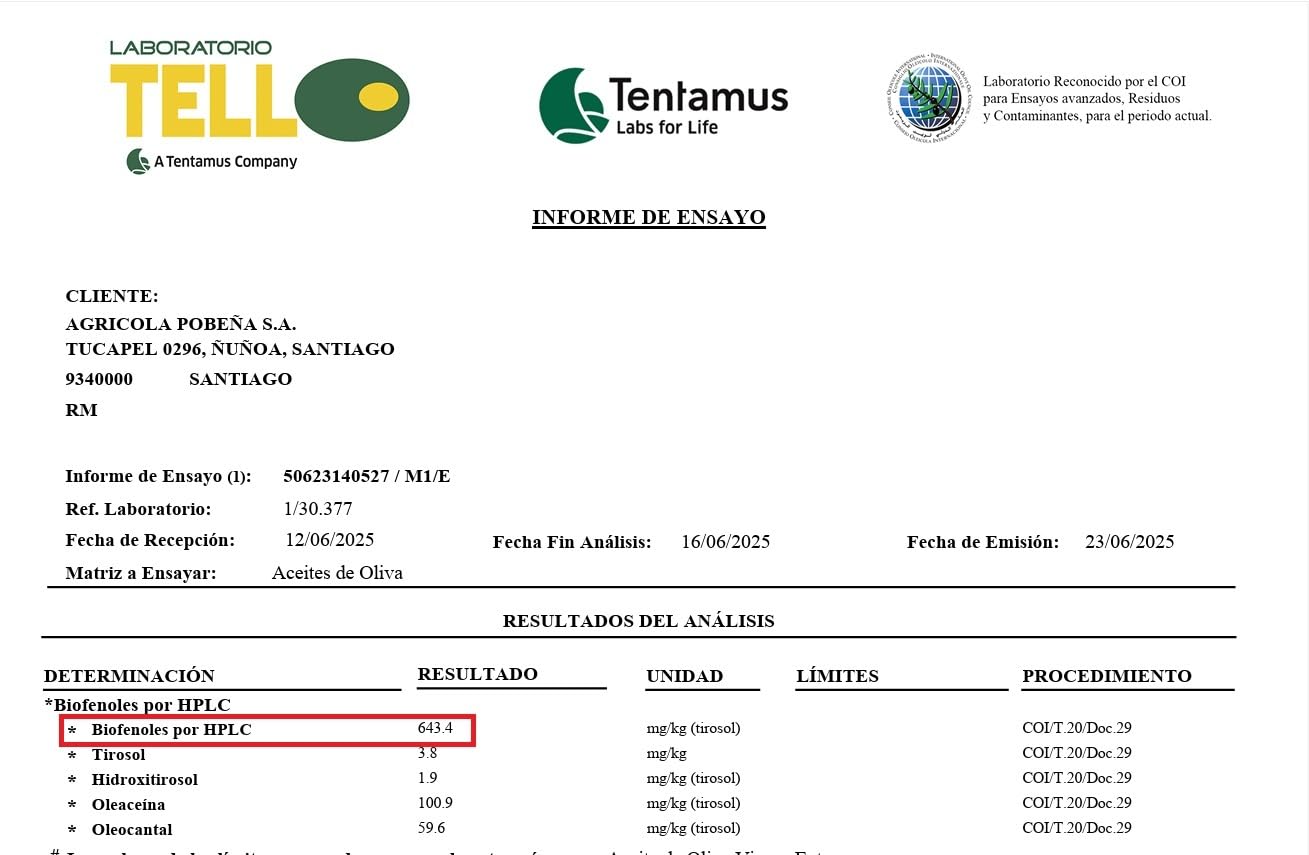Click the 'mg/kg' unit in the Tirosol row

click(666, 753)
